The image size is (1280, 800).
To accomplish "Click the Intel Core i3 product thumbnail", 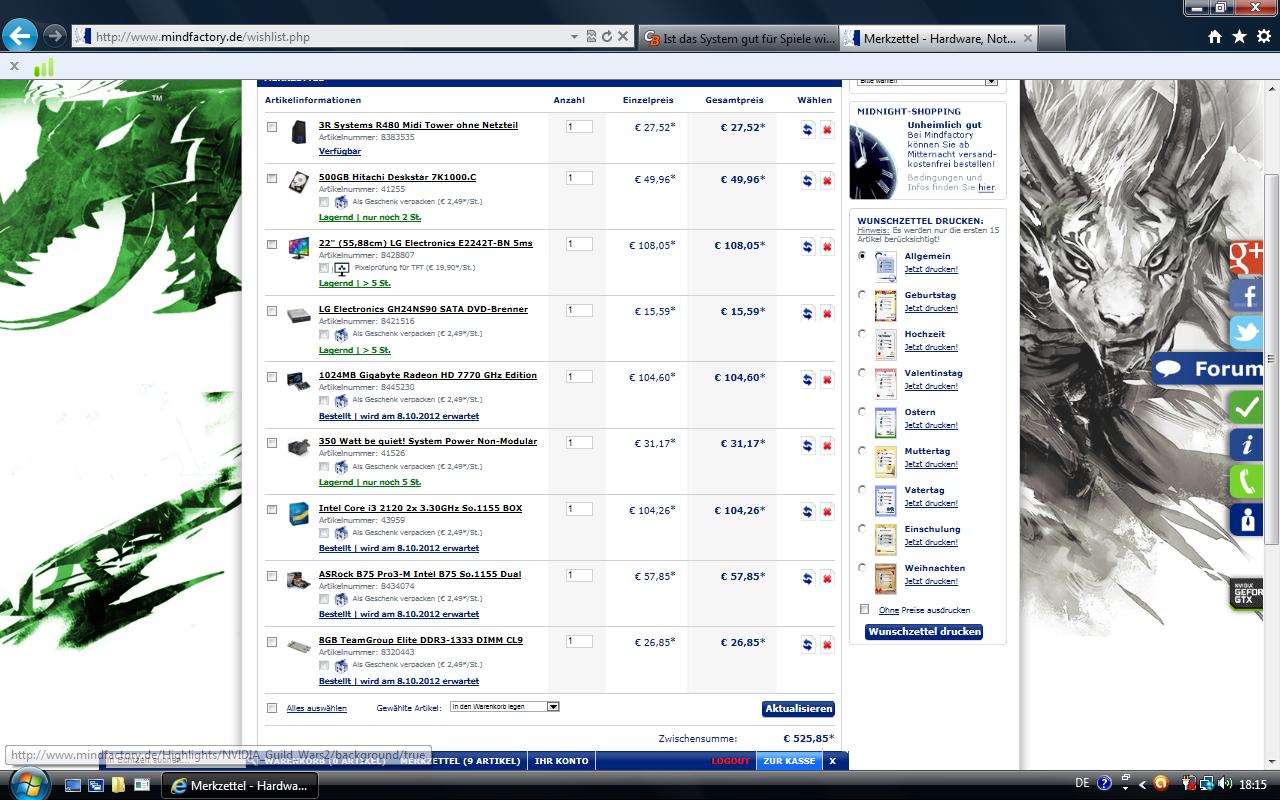I will pyautogui.click(x=298, y=514).
